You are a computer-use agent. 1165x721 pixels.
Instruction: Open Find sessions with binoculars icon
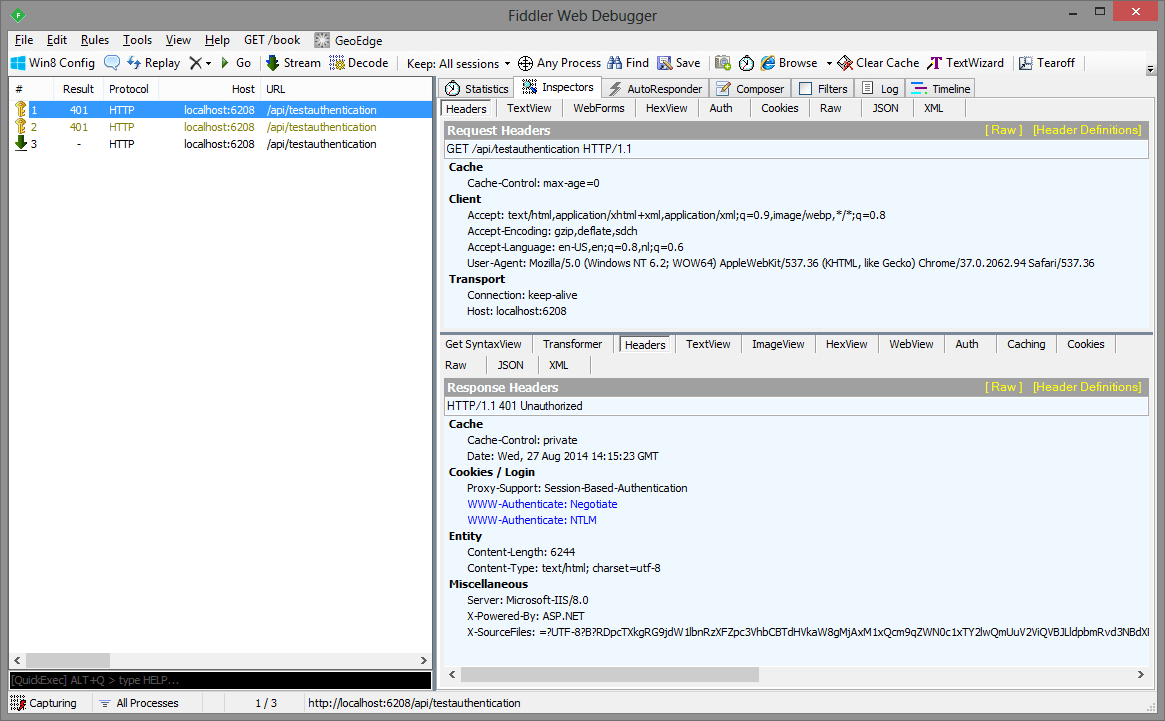click(x=628, y=63)
